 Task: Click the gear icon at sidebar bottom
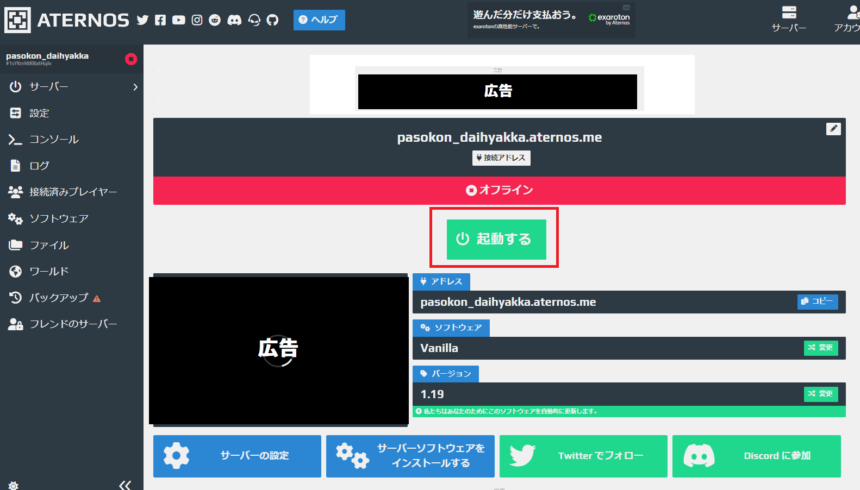pos(13,485)
